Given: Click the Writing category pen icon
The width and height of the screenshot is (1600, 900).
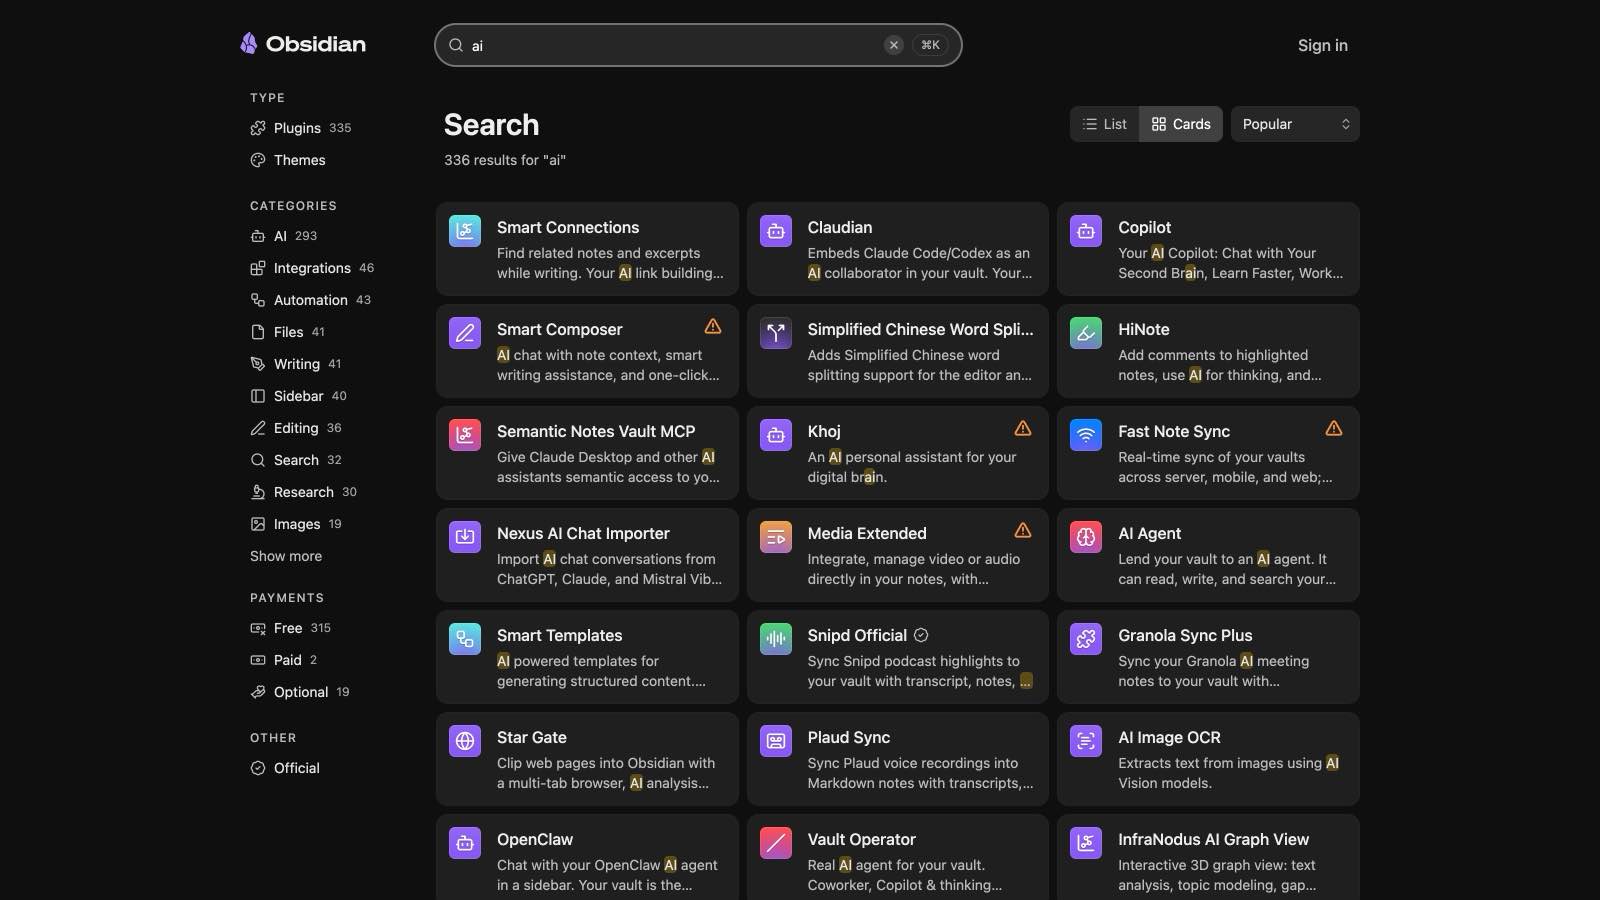Looking at the screenshot, I should tap(258, 364).
